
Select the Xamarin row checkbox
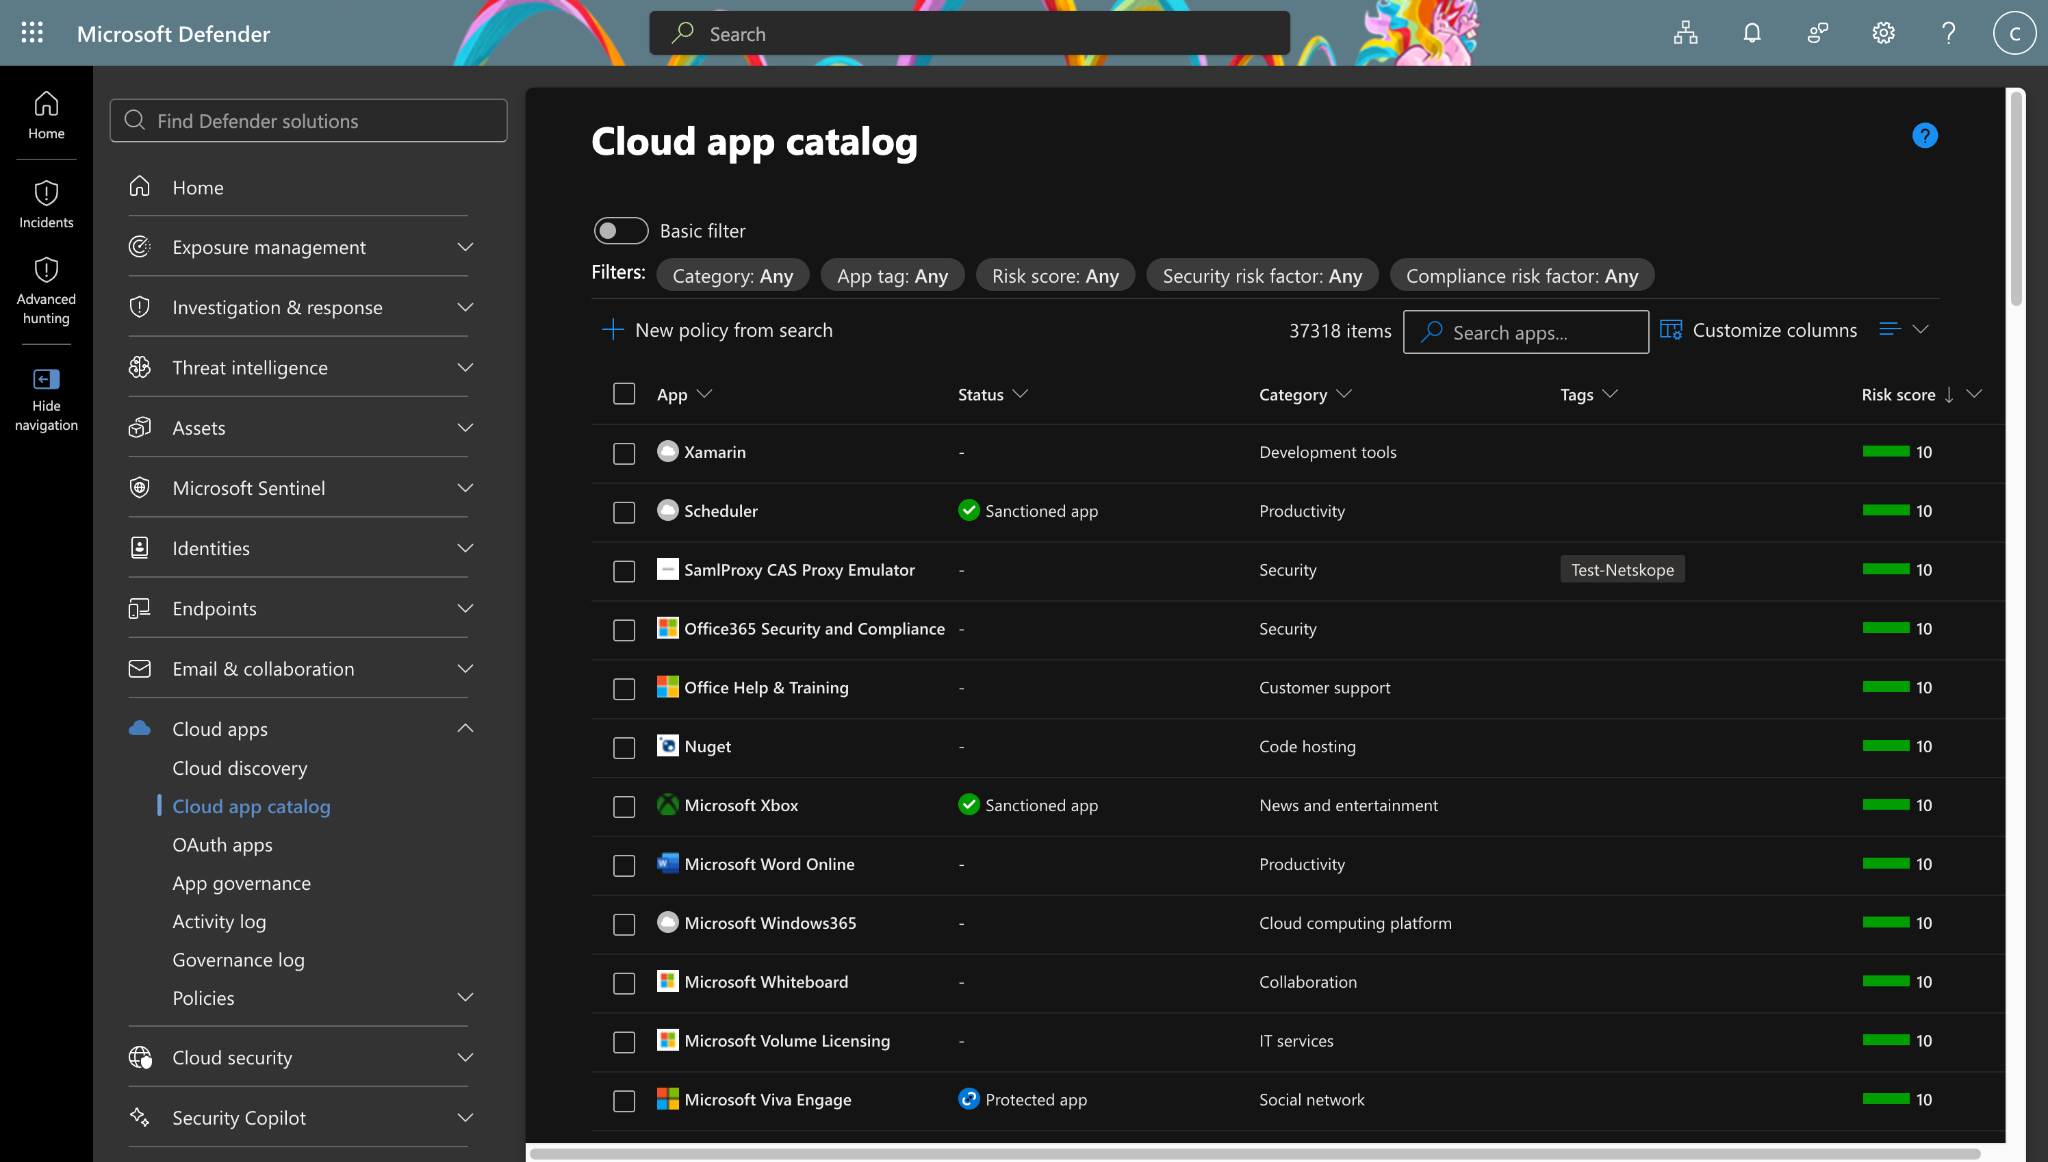pyautogui.click(x=624, y=453)
